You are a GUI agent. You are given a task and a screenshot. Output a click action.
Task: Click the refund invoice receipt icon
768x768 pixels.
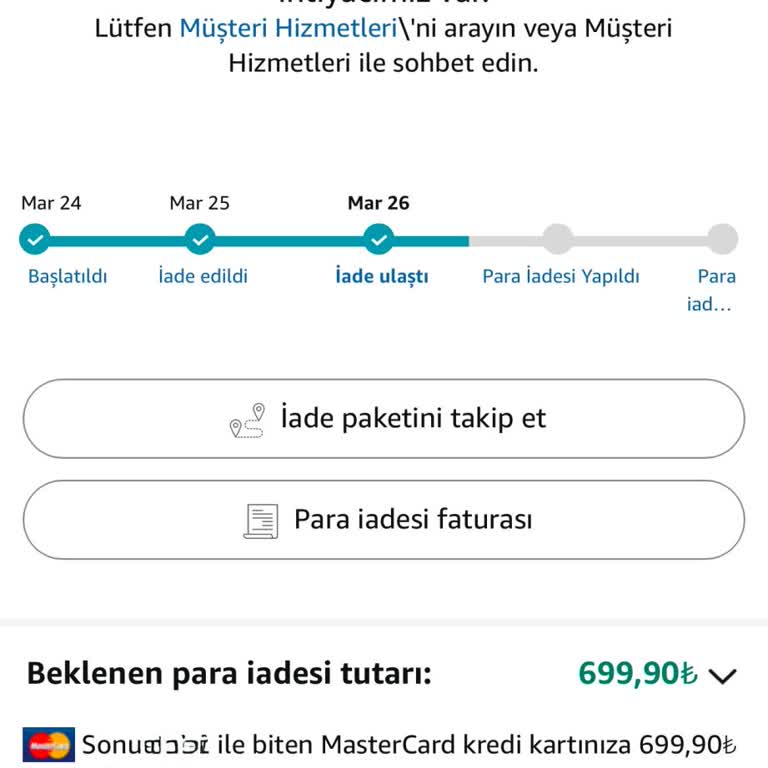[261, 520]
